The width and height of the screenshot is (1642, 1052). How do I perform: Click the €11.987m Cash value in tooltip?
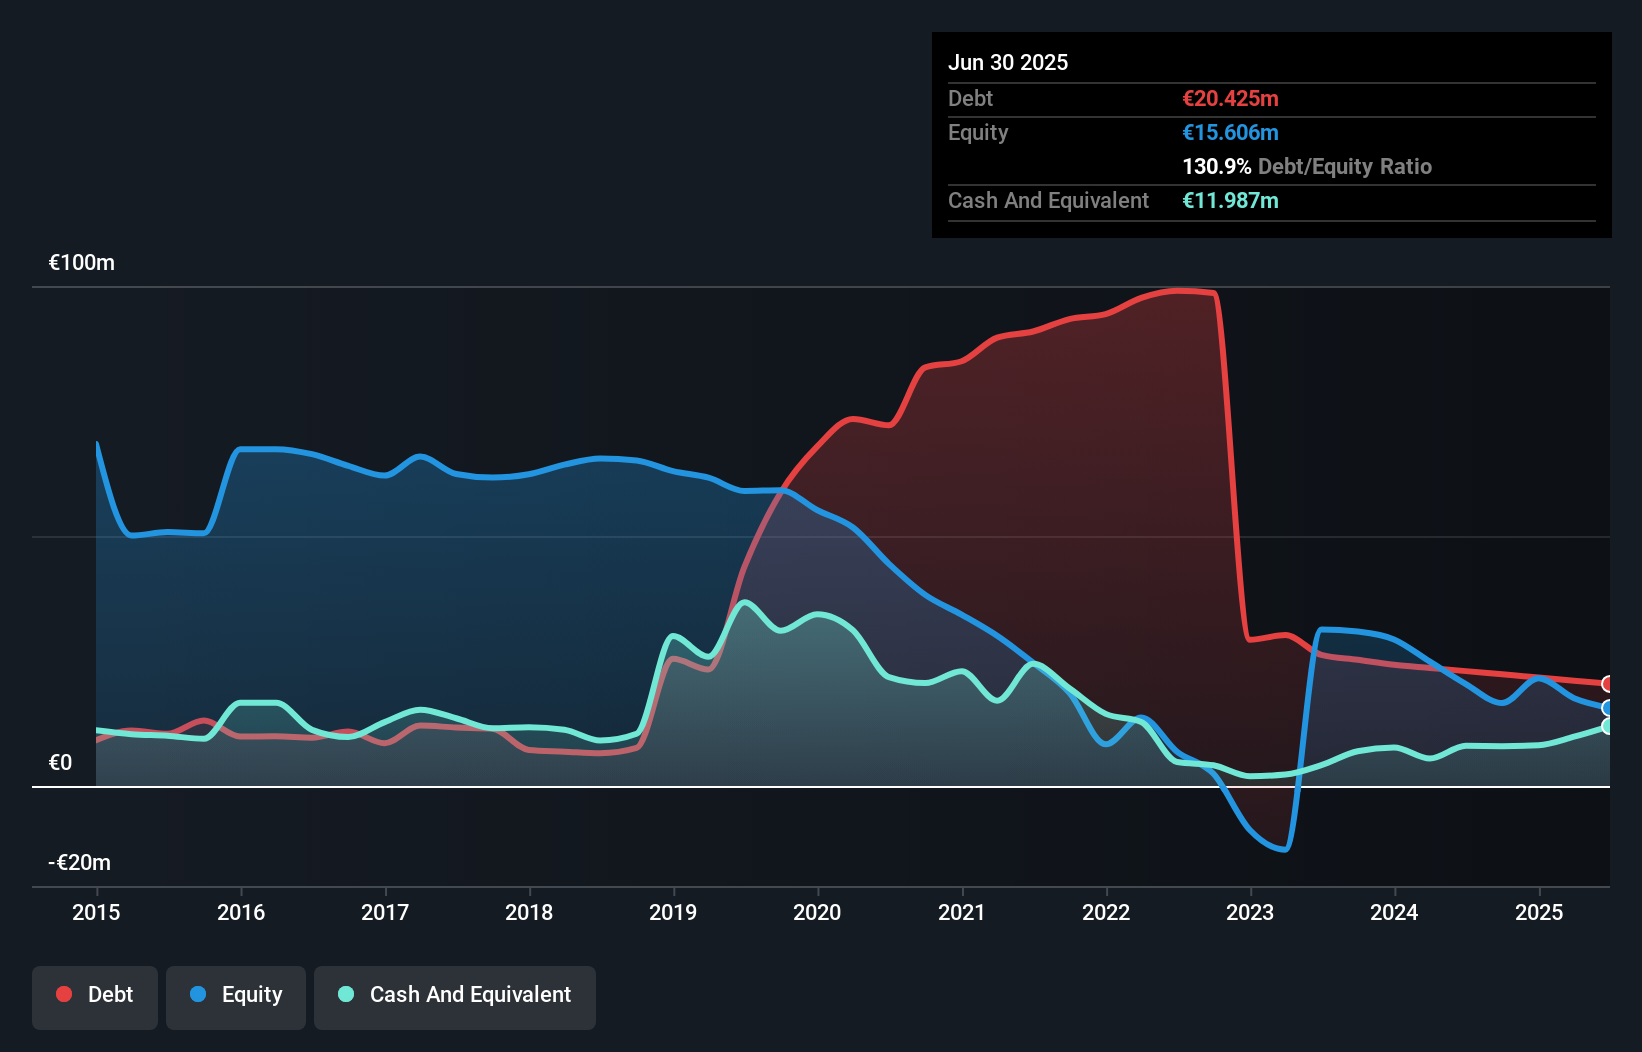tap(1230, 200)
